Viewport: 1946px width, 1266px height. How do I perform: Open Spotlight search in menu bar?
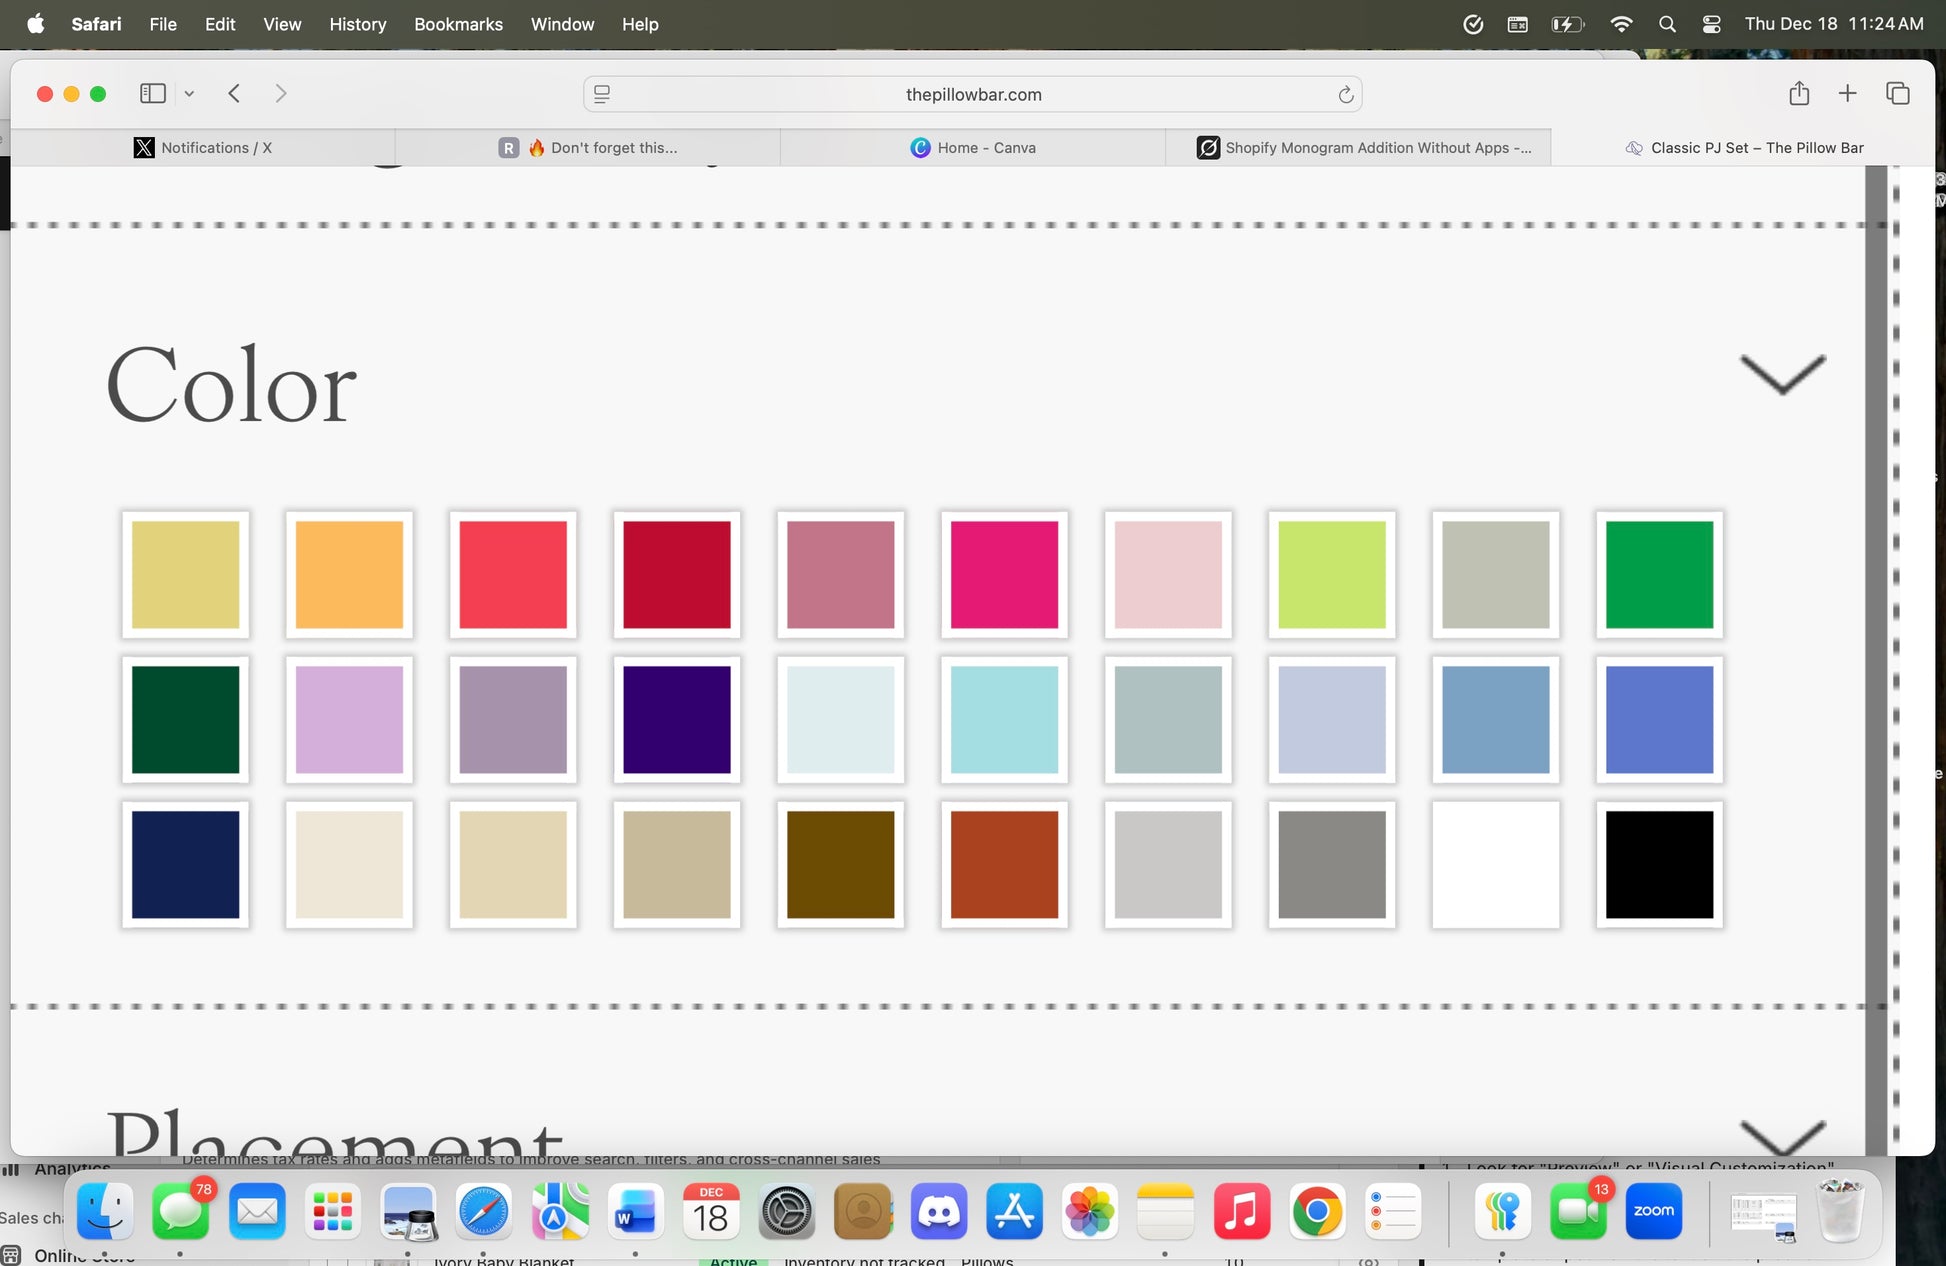pyautogui.click(x=1667, y=24)
